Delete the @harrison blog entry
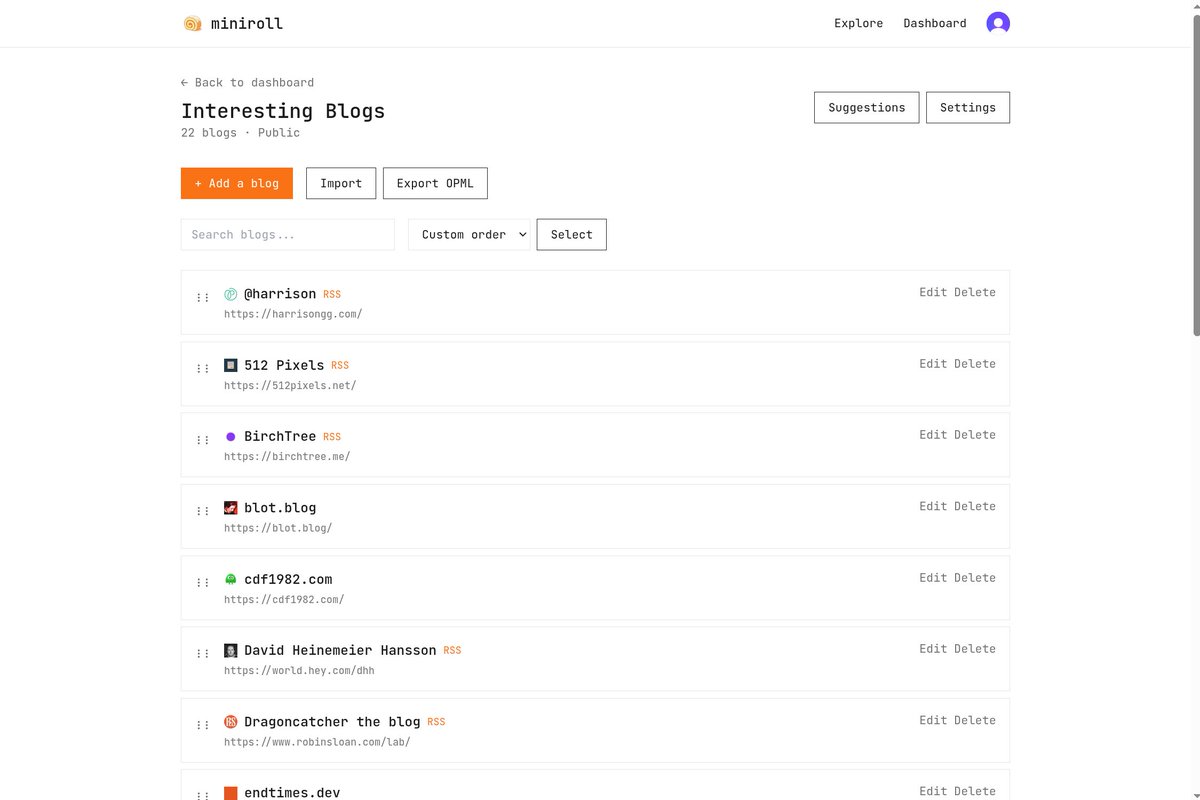Screen dimensions: 1200x800 point(975,292)
